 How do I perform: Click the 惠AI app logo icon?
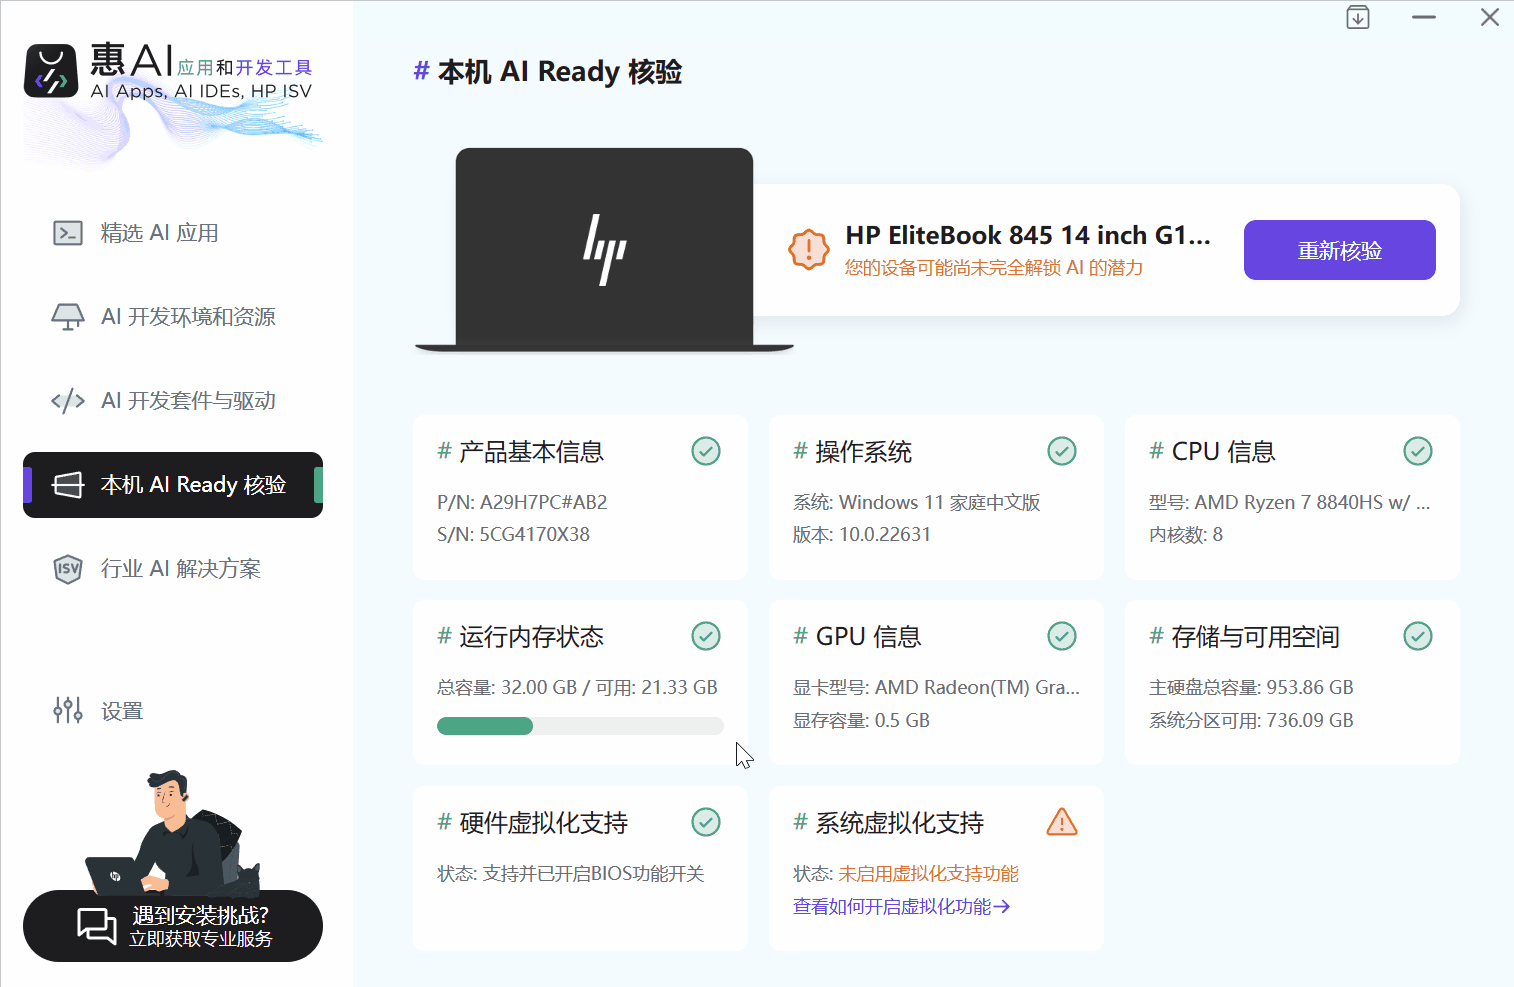pyautogui.click(x=51, y=71)
